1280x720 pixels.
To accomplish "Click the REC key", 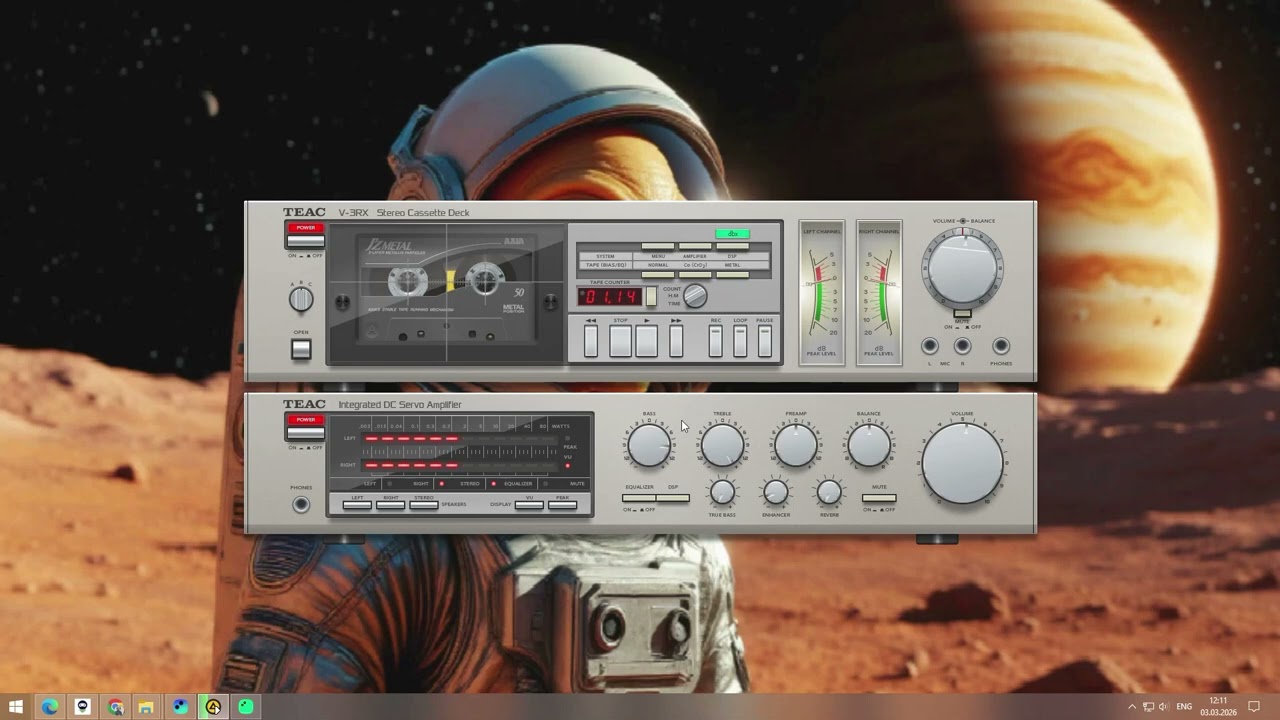I will pyautogui.click(x=715, y=341).
